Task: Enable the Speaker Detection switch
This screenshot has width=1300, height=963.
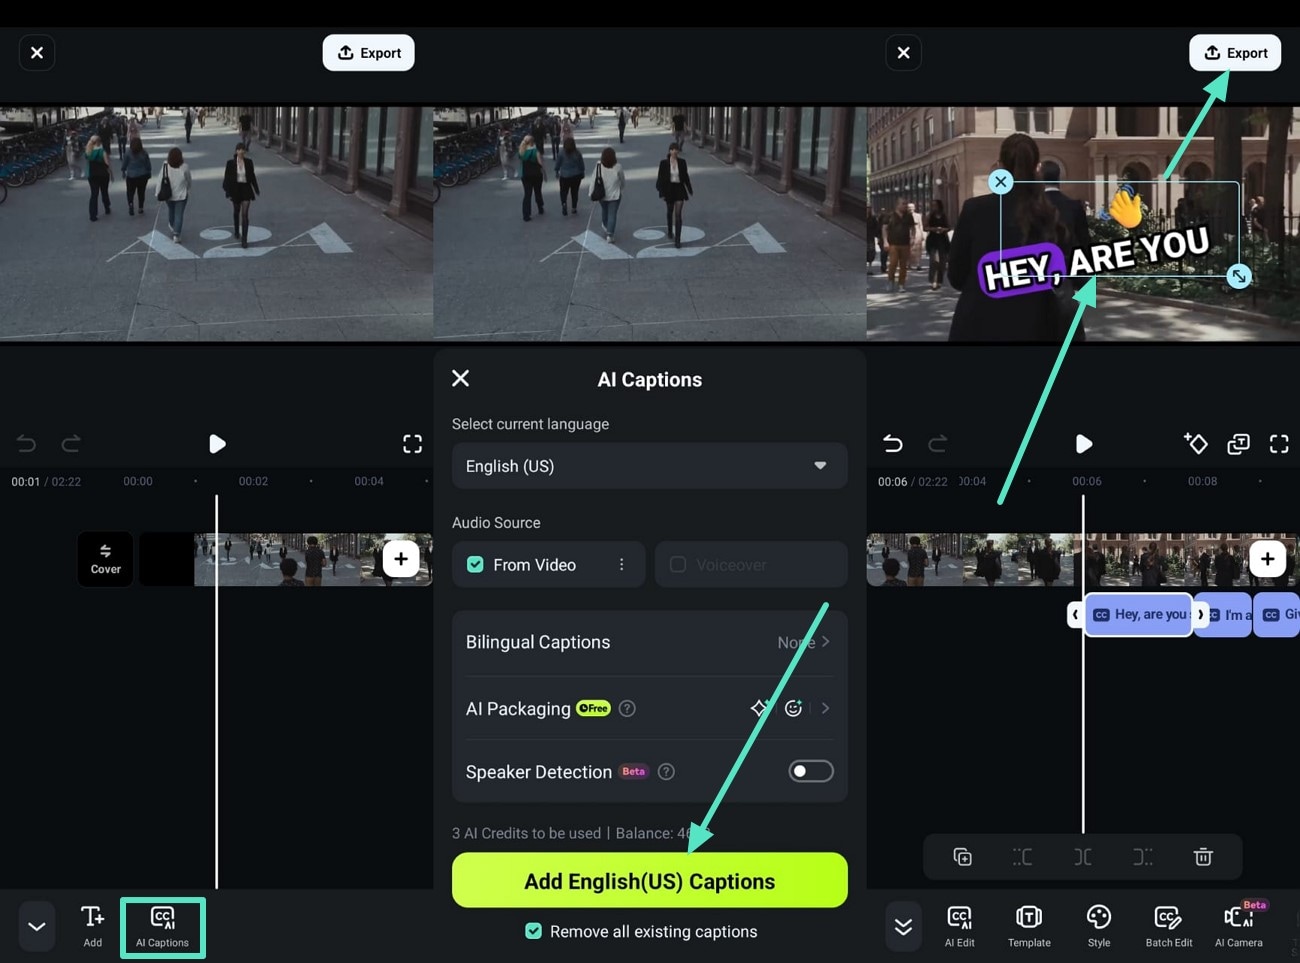Action: click(811, 771)
